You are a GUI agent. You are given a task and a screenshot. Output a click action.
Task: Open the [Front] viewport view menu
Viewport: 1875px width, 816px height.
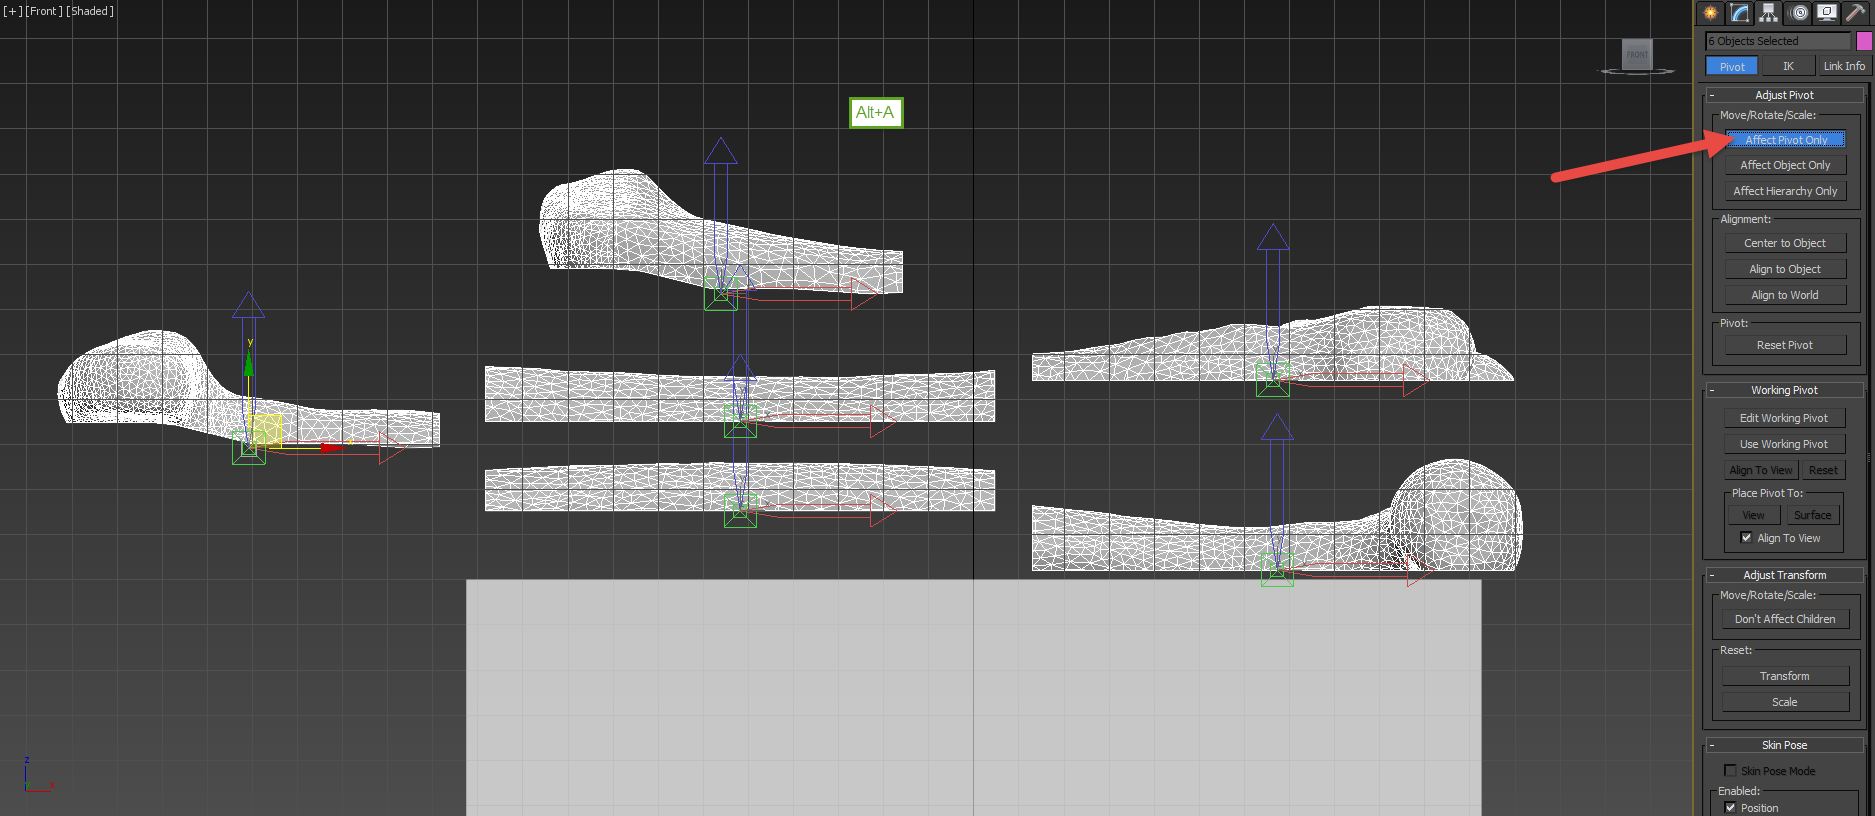pos(44,11)
